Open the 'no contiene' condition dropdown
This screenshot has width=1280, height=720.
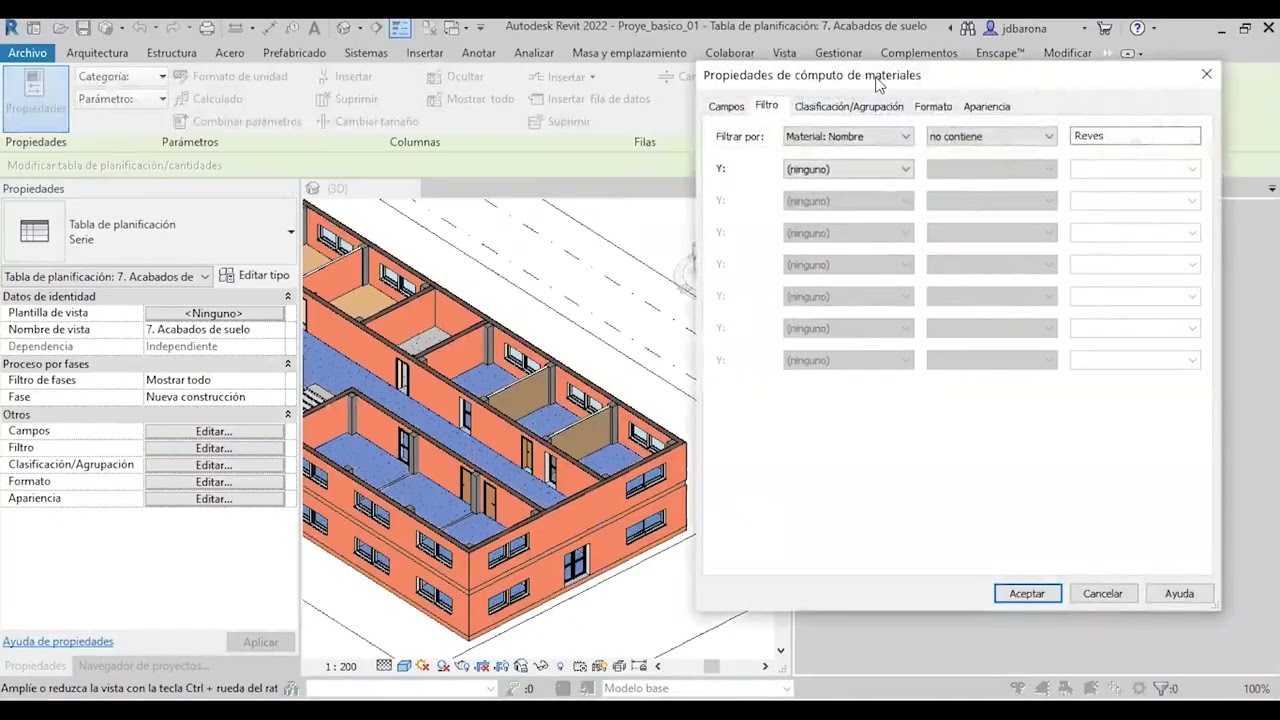coord(991,137)
